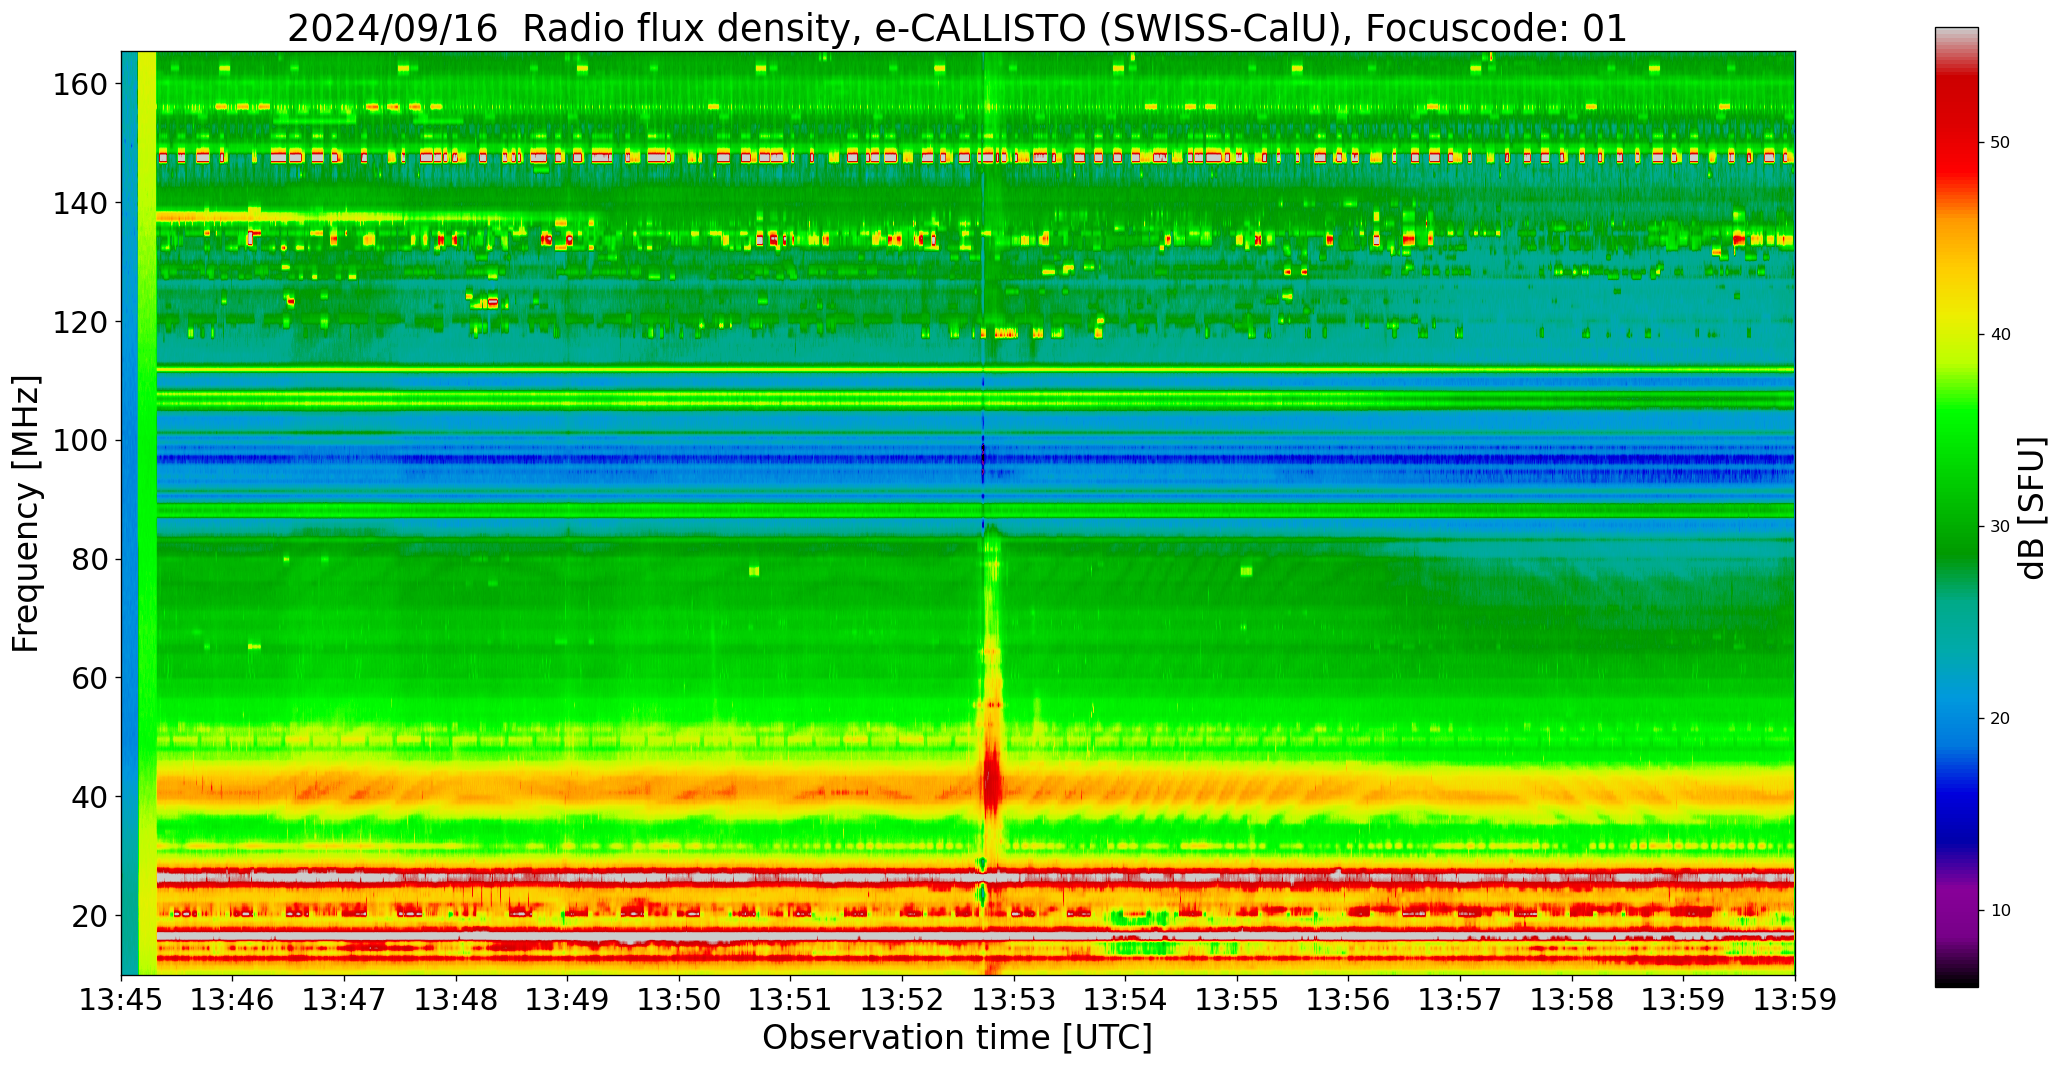2062x1067 pixels.
Task: Click the 13:53 time tick label
Action: tap(1014, 1001)
